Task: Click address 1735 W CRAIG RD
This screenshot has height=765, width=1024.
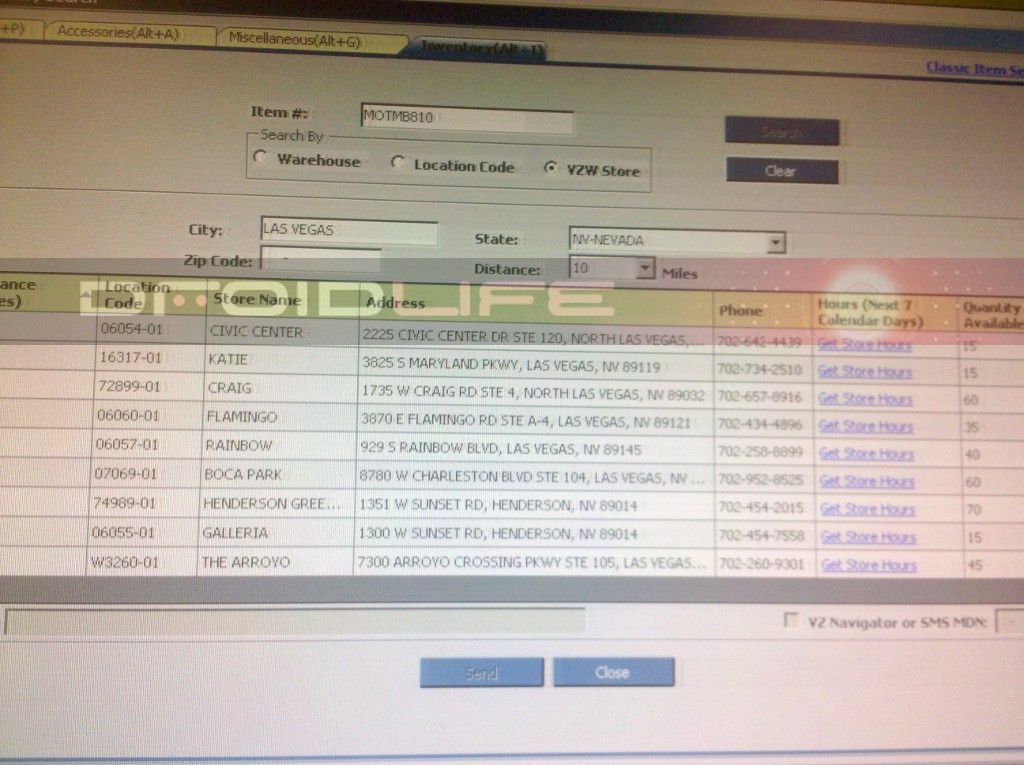Action: [533, 393]
